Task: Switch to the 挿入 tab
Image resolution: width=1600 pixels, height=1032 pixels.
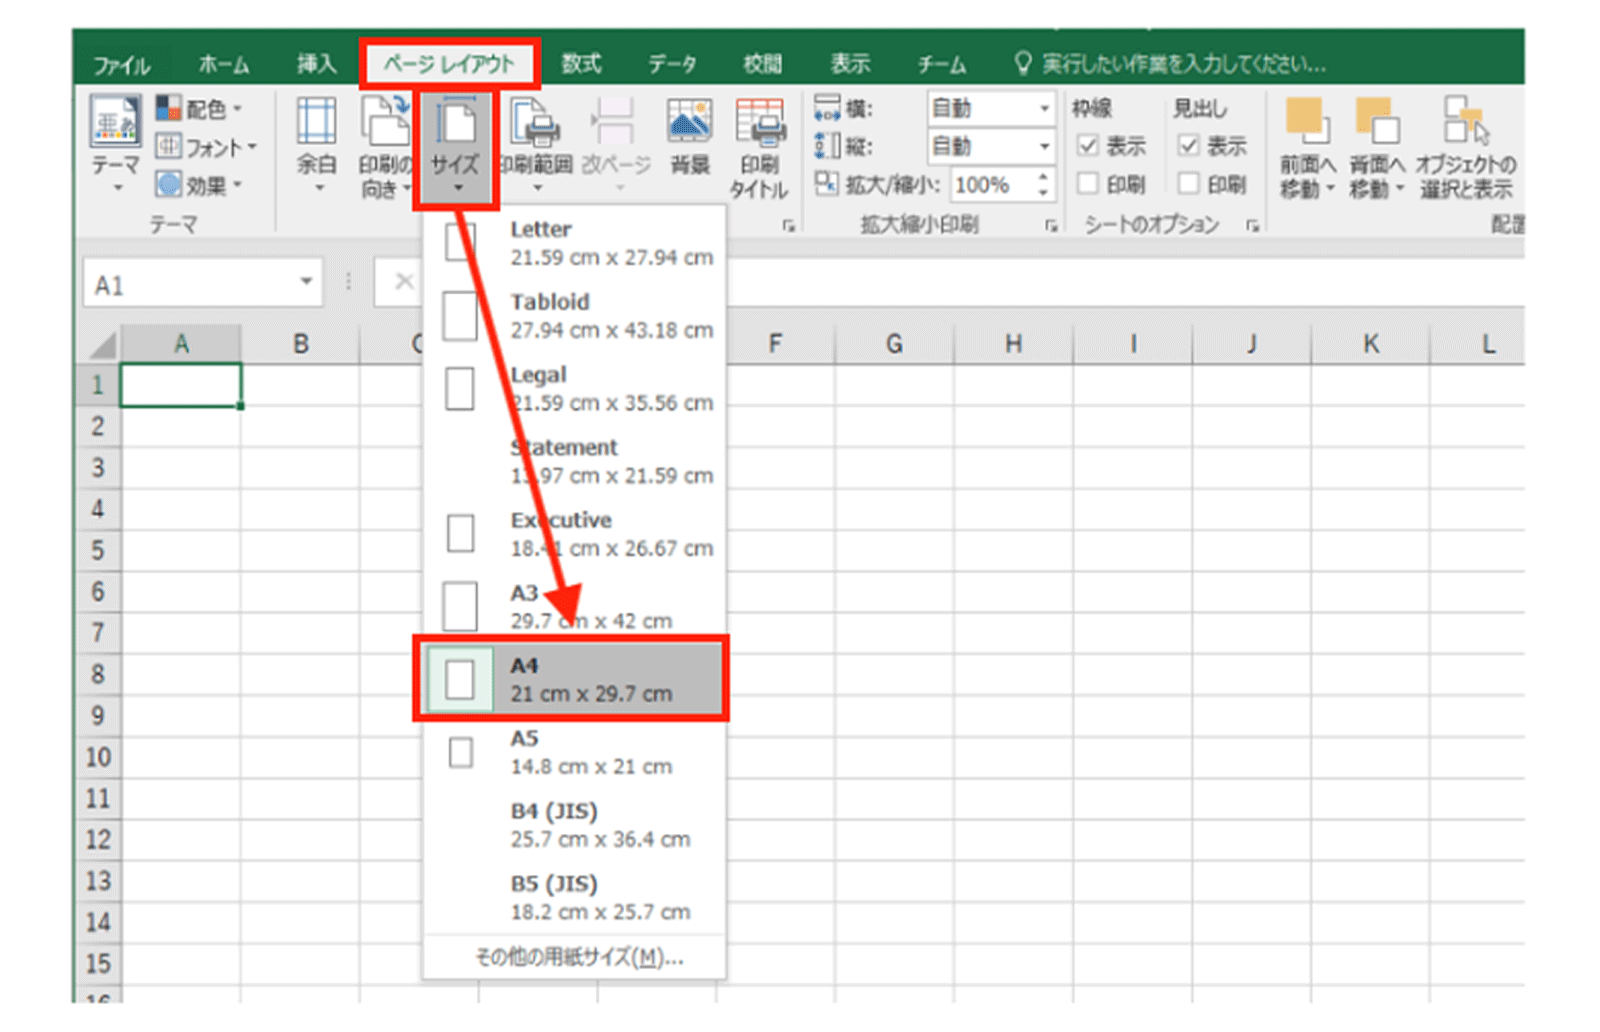Action: click(316, 64)
